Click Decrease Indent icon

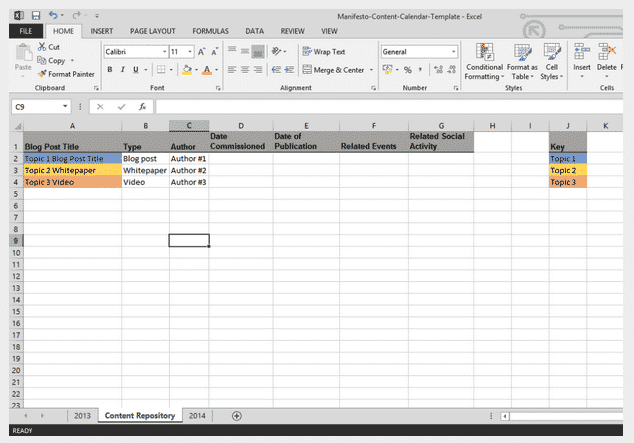tap(276, 70)
